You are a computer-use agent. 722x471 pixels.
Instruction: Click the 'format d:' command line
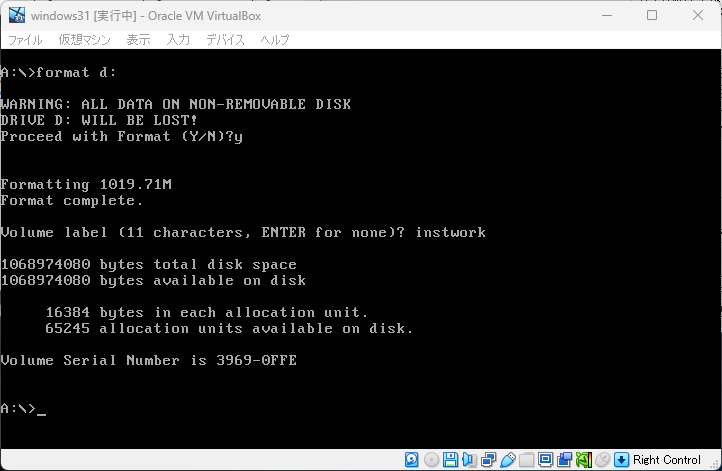point(58,72)
